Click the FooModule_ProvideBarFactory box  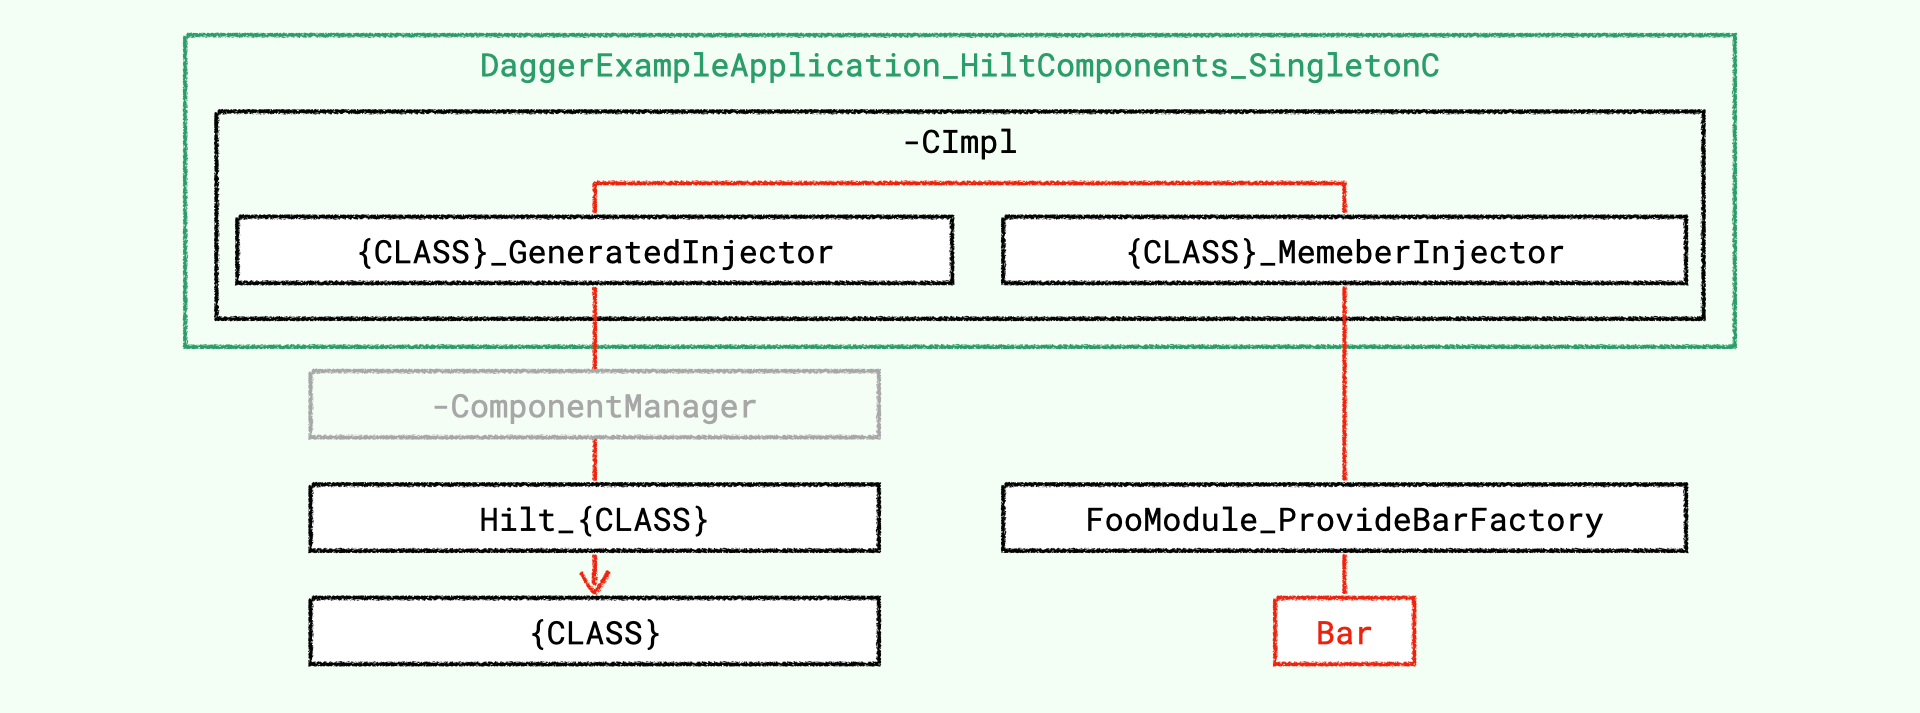pyautogui.click(x=1344, y=518)
